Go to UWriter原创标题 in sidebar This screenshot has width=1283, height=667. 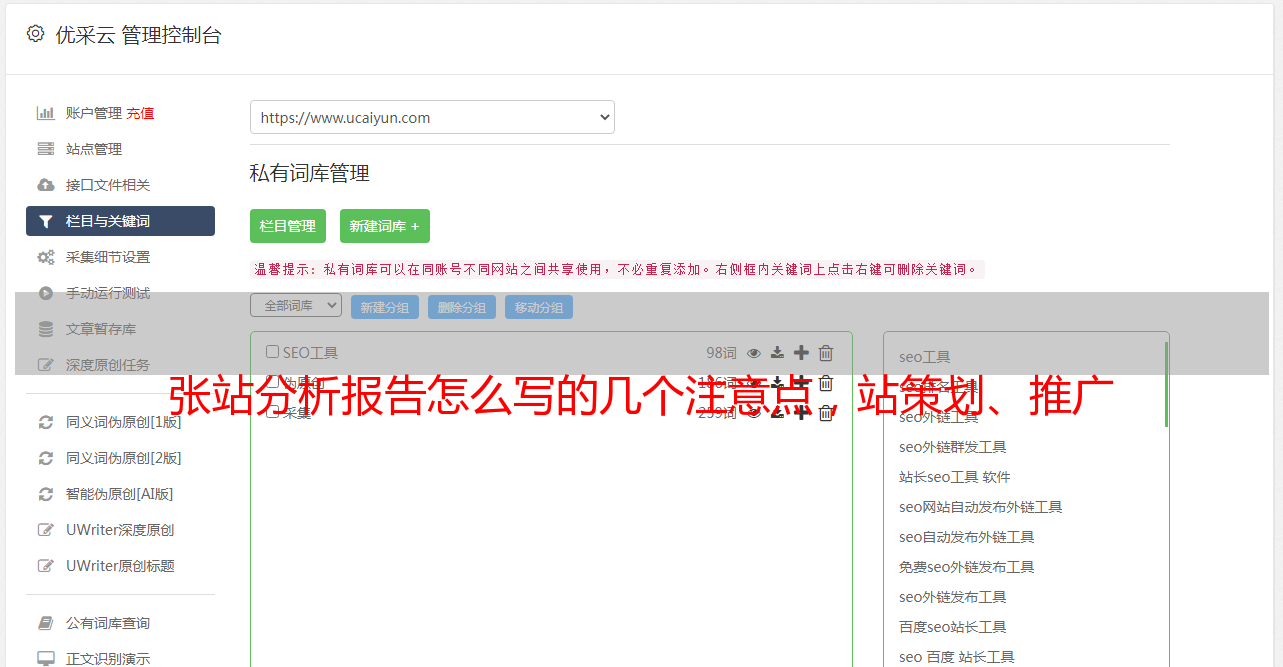point(120,566)
